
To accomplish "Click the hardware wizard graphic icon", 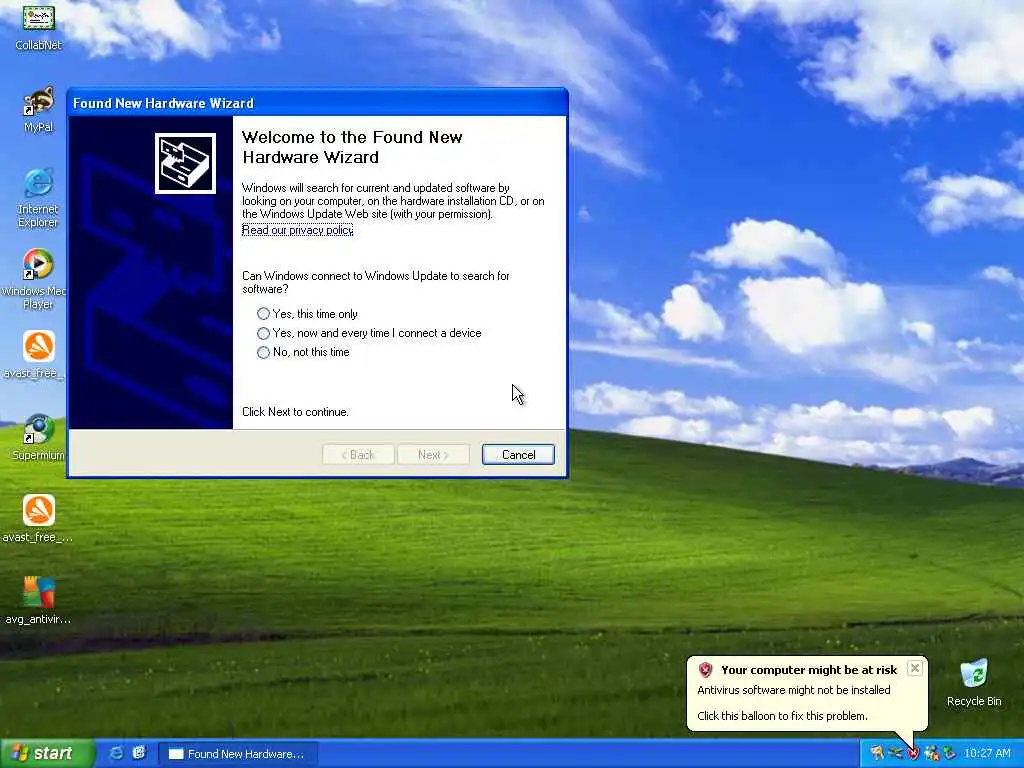I will click(185, 163).
